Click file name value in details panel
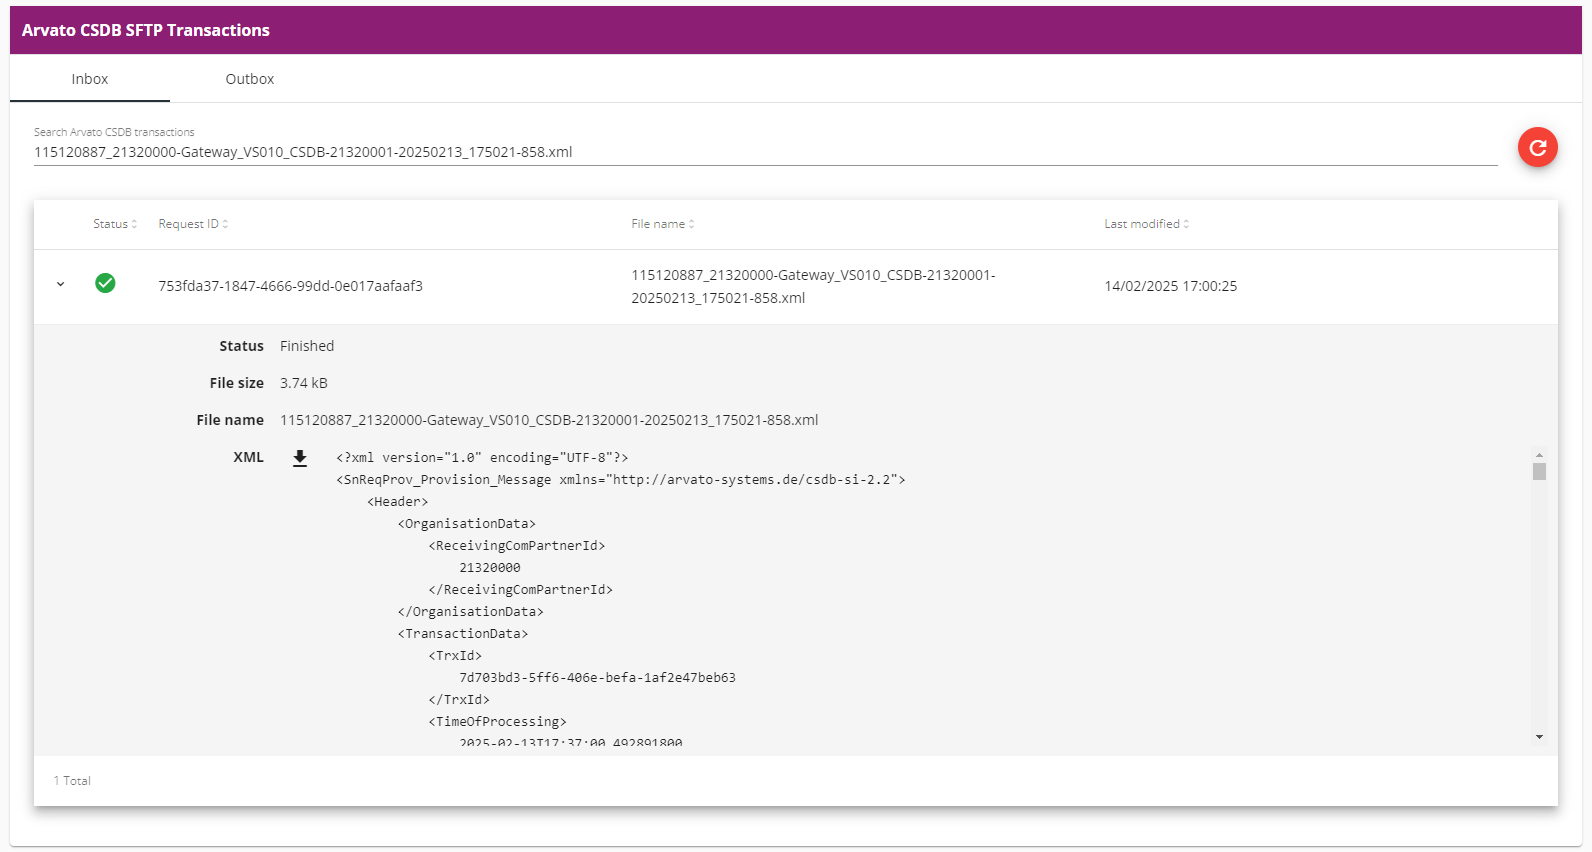This screenshot has width=1592, height=852. (549, 420)
